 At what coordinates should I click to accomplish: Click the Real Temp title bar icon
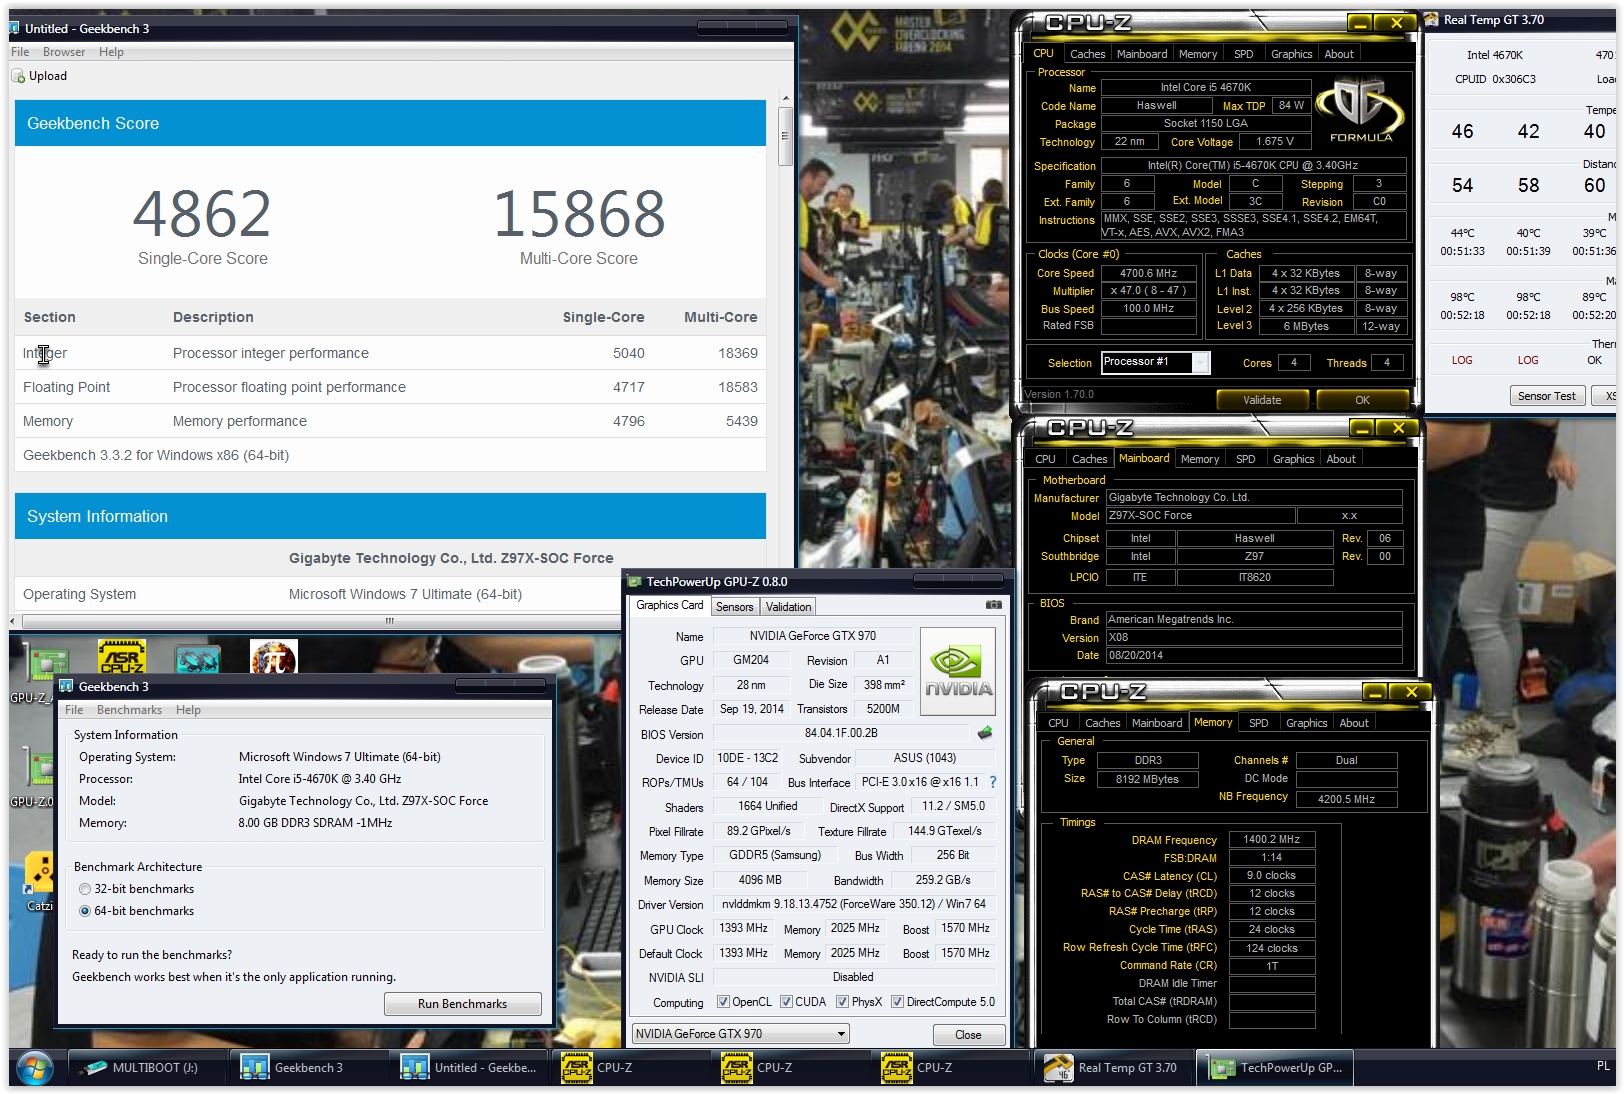pos(1432,20)
